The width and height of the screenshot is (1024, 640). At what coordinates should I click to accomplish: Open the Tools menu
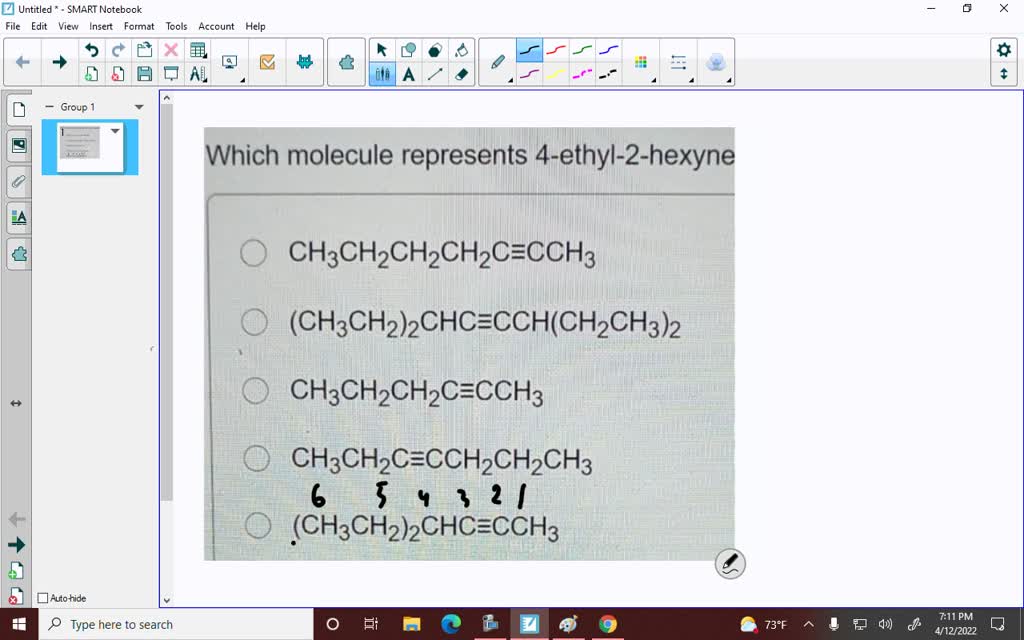pos(176,26)
